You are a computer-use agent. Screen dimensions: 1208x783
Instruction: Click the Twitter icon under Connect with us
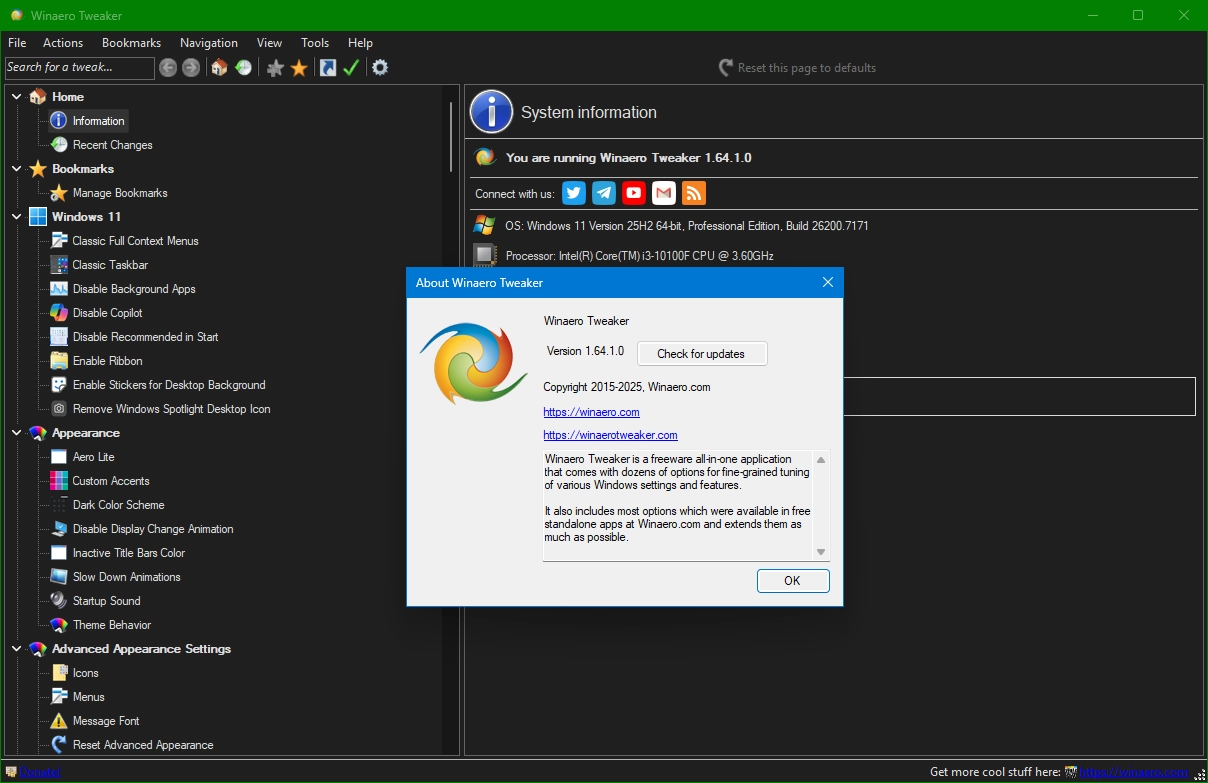point(574,193)
